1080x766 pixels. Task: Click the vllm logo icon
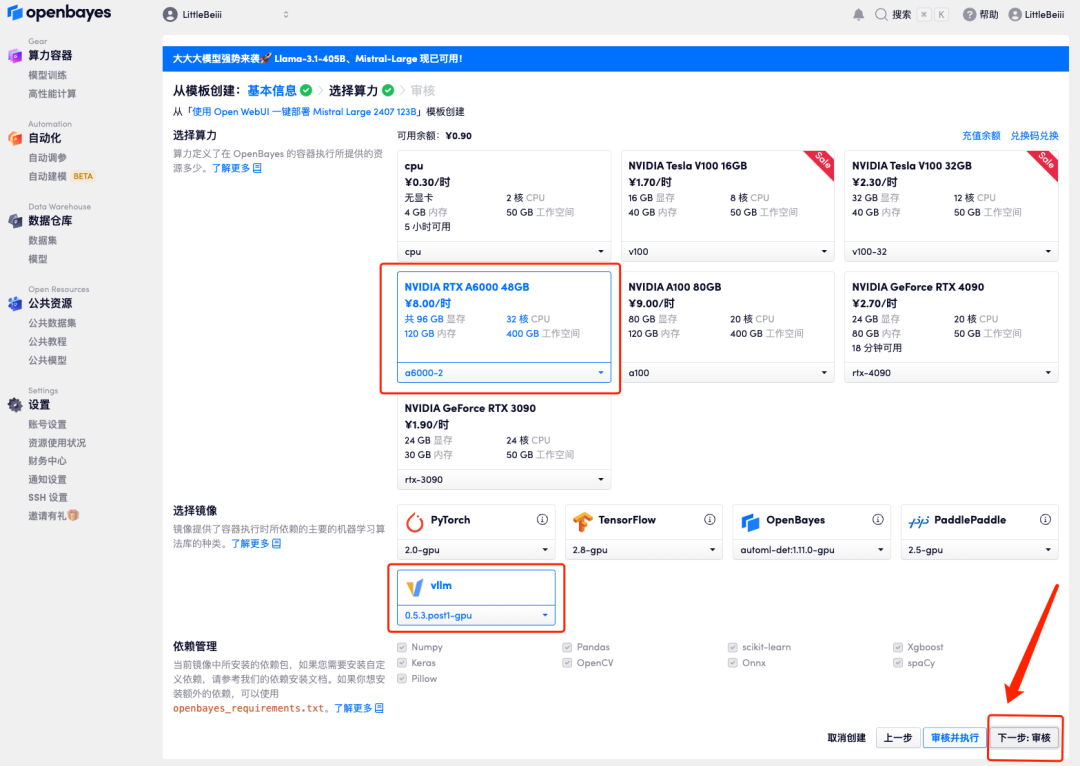(x=415, y=588)
